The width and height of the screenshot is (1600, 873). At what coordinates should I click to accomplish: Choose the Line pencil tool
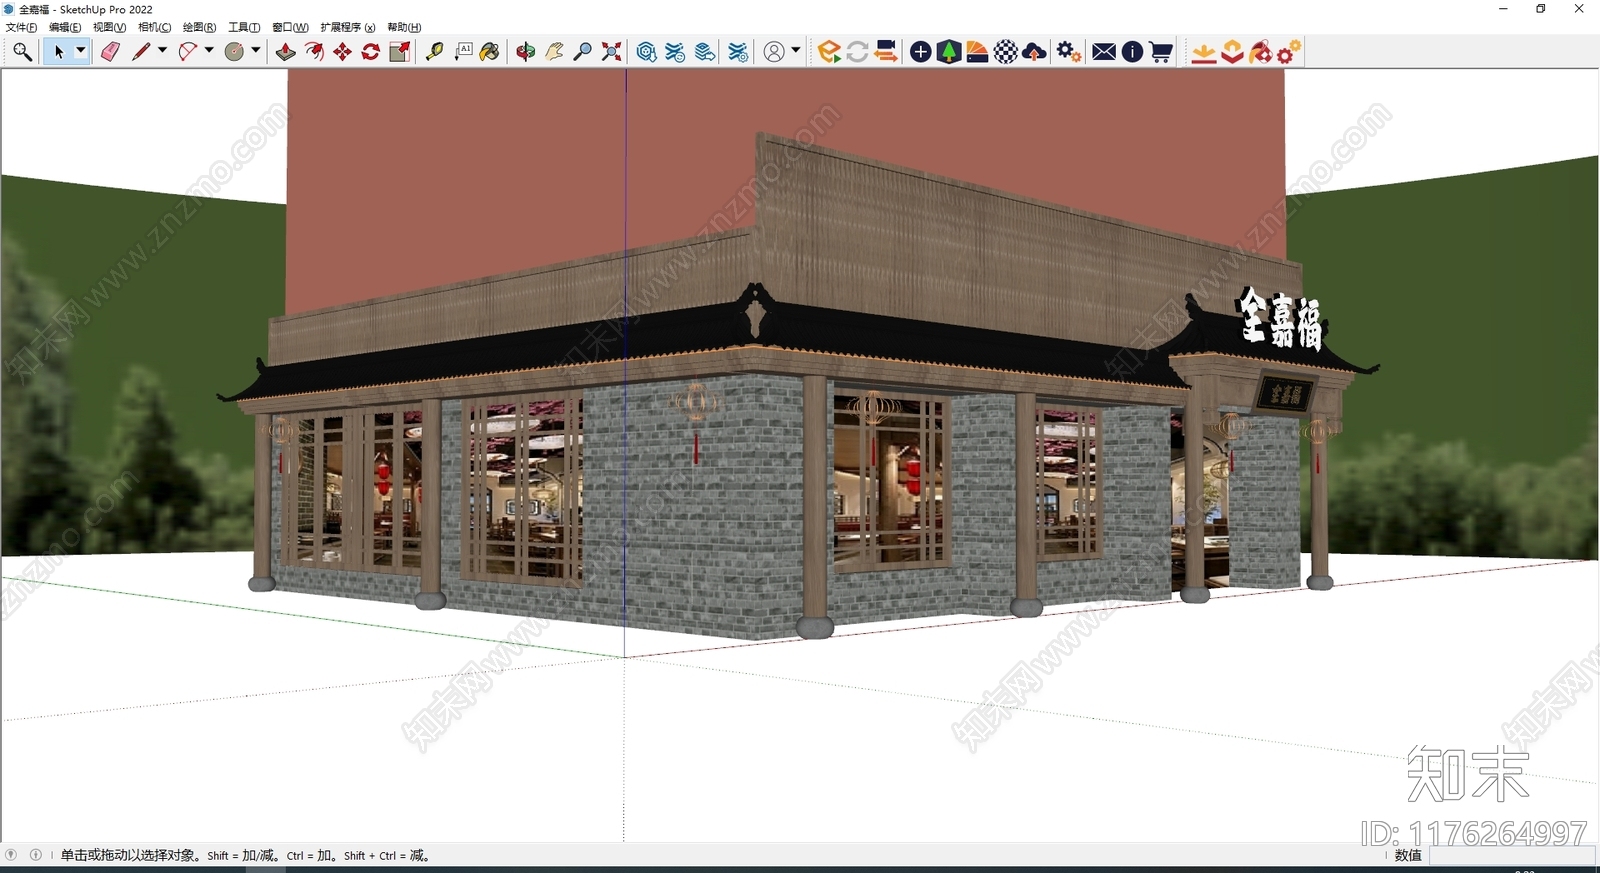pyautogui.click(x=141, y=52)
